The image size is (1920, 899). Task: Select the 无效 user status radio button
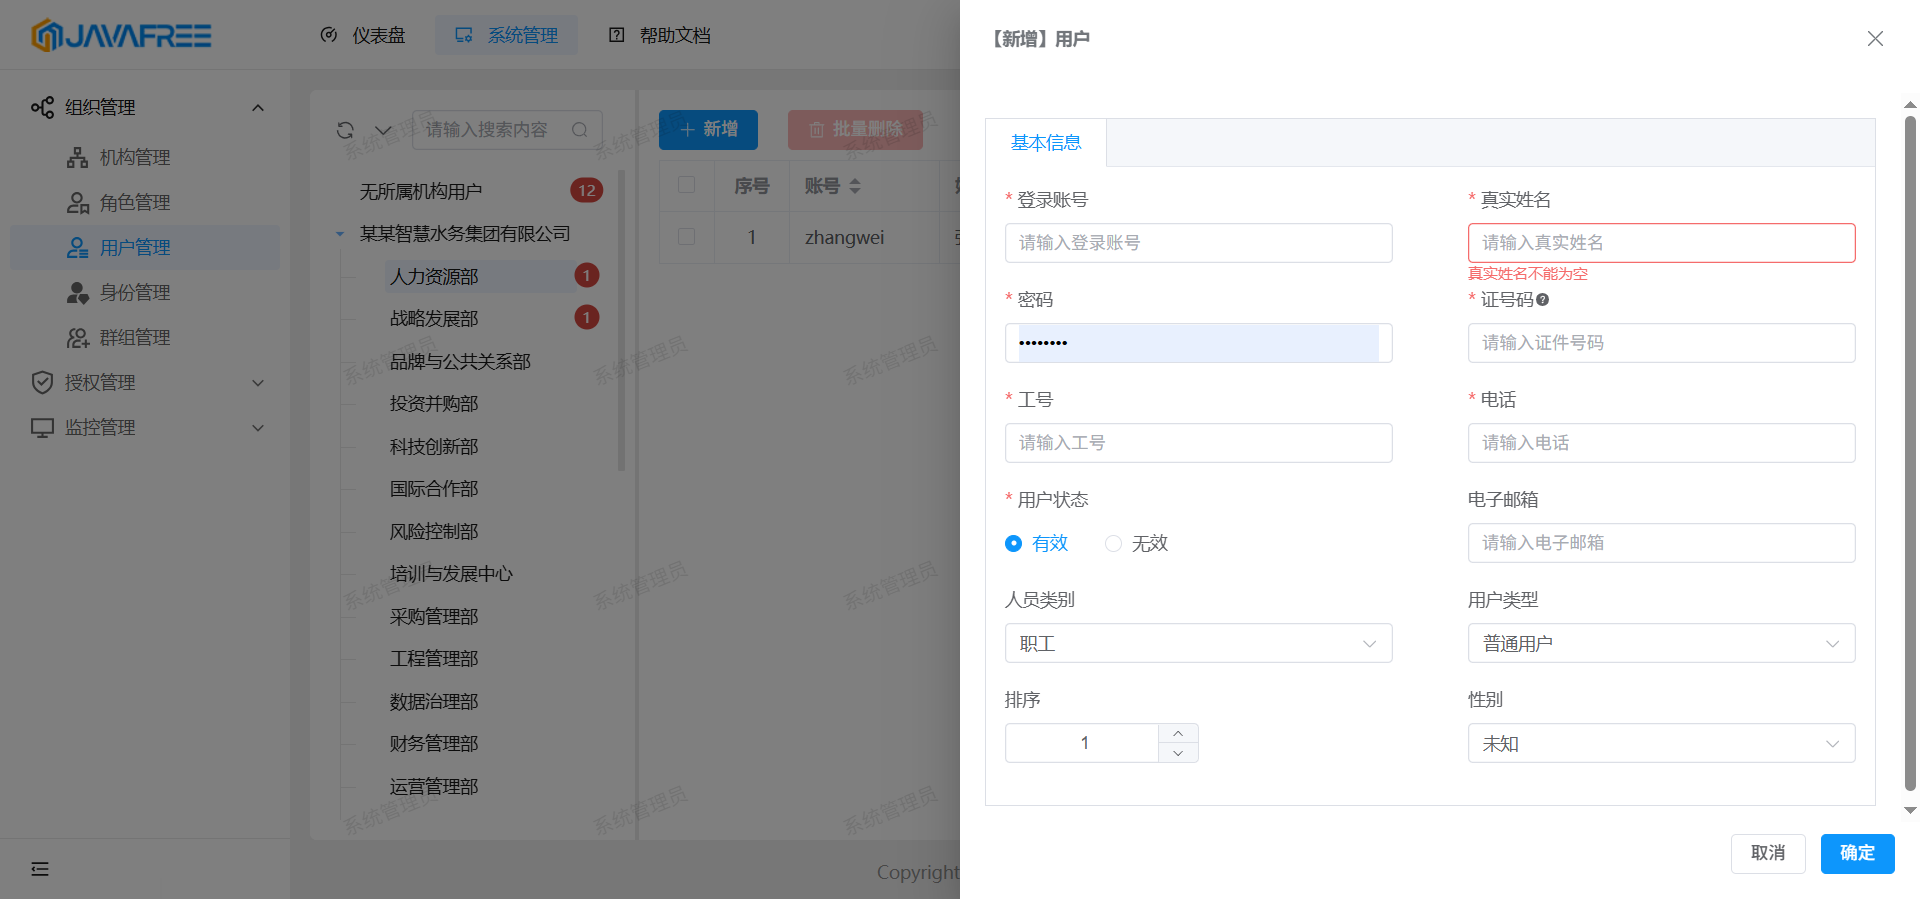pos(1113,543)
